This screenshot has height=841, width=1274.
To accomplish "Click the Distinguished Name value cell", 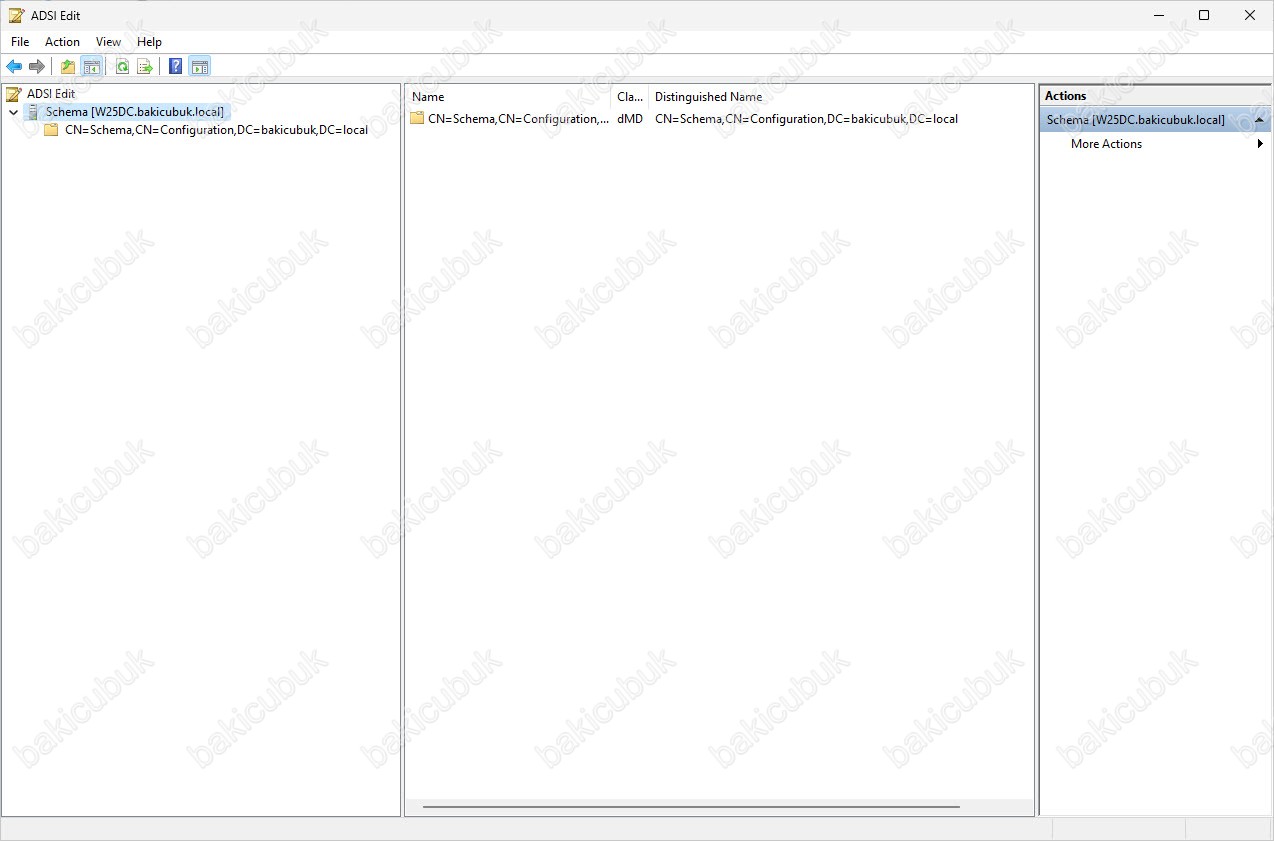I will click(806, 118).
